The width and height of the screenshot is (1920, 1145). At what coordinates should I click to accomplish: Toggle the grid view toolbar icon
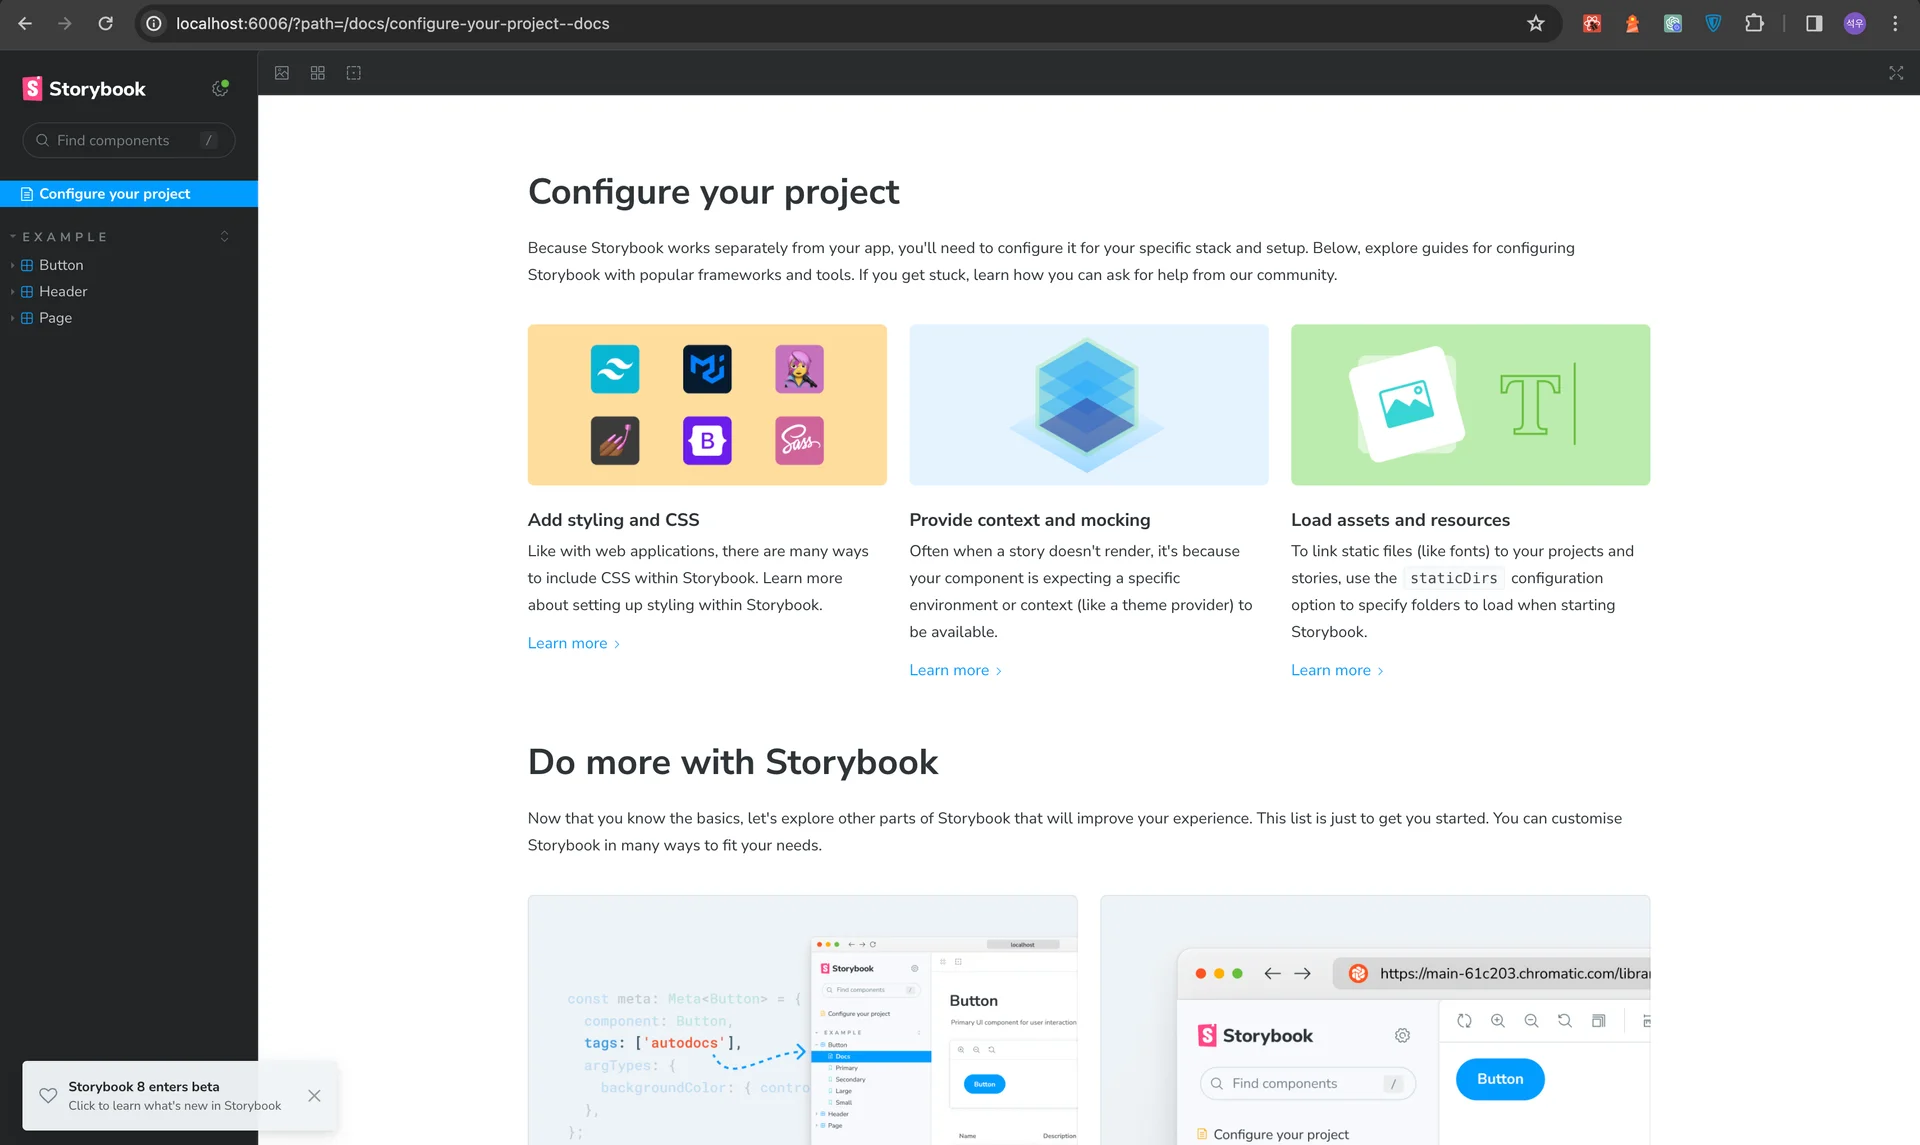(318, 73)
